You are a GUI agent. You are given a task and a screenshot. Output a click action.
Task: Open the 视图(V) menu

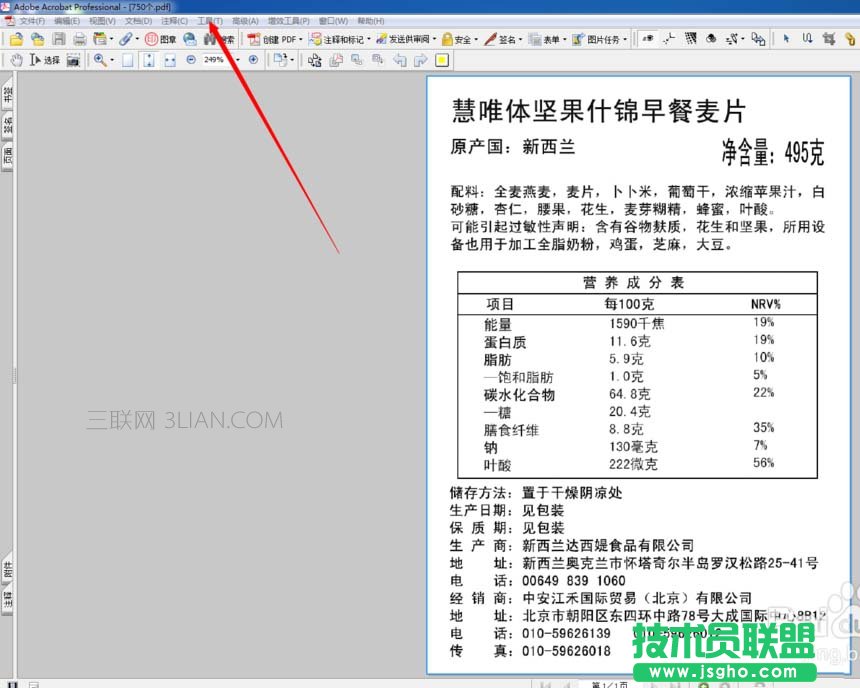coord(102,21)
